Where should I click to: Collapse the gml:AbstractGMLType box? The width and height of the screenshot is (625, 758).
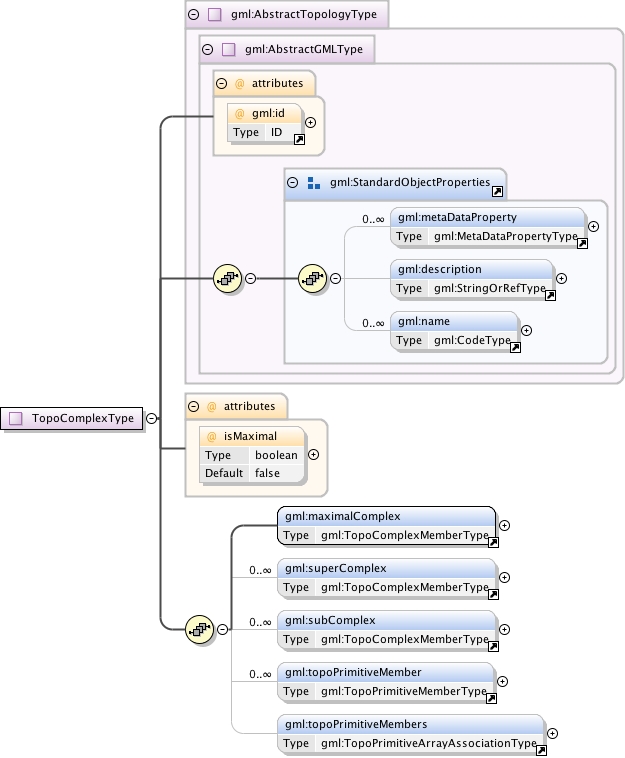coord(207,49)
